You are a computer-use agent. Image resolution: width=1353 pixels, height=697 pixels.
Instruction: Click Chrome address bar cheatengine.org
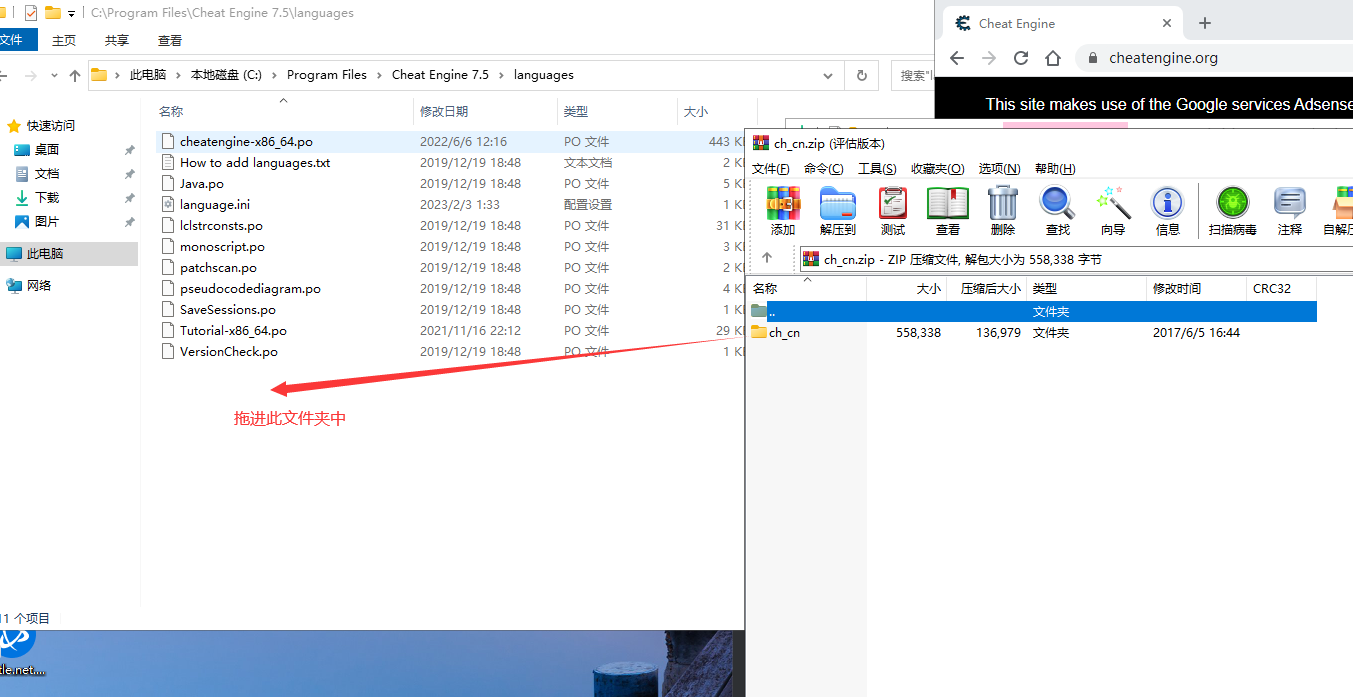(x=1163, y=58)
